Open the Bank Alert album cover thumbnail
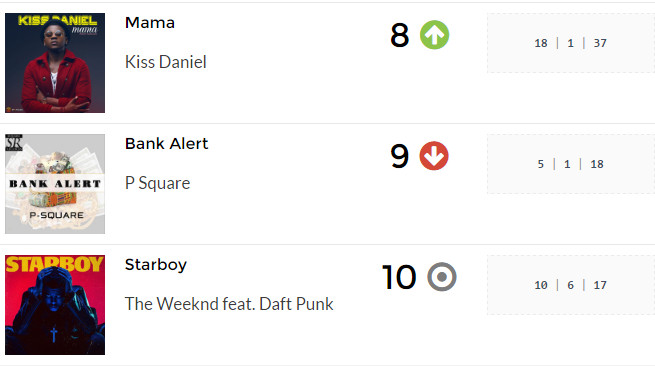The height and width of the screenshot is (388, 655). coord(55,184)
